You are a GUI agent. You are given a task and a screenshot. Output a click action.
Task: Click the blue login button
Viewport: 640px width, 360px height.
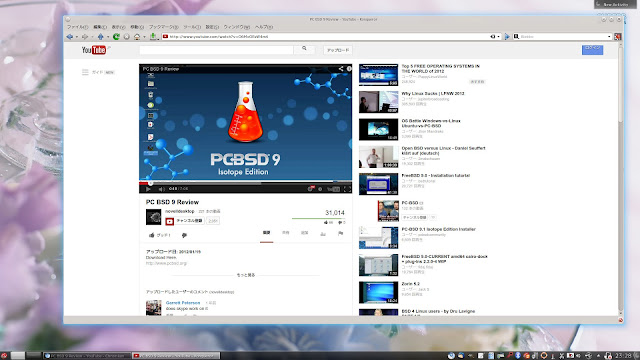pyautogui.click(x=592, y=49)
